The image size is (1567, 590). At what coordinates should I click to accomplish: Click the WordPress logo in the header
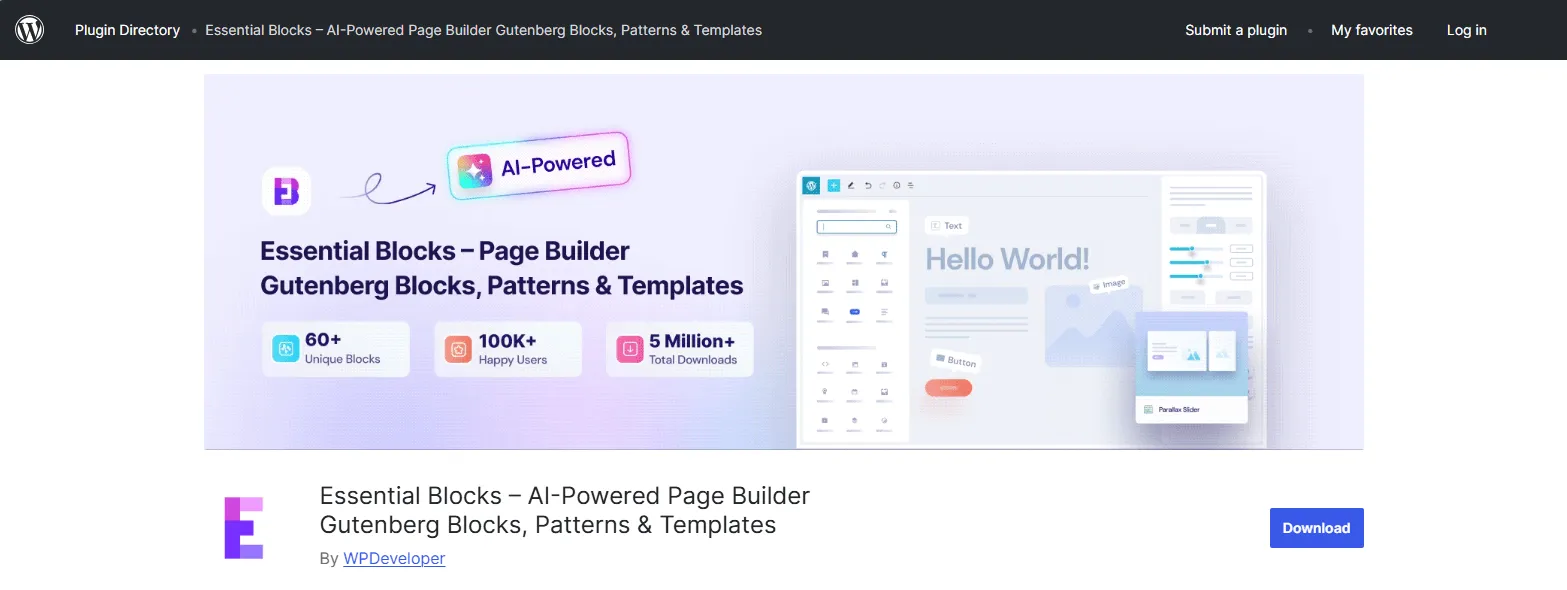[x=30, y=30]
